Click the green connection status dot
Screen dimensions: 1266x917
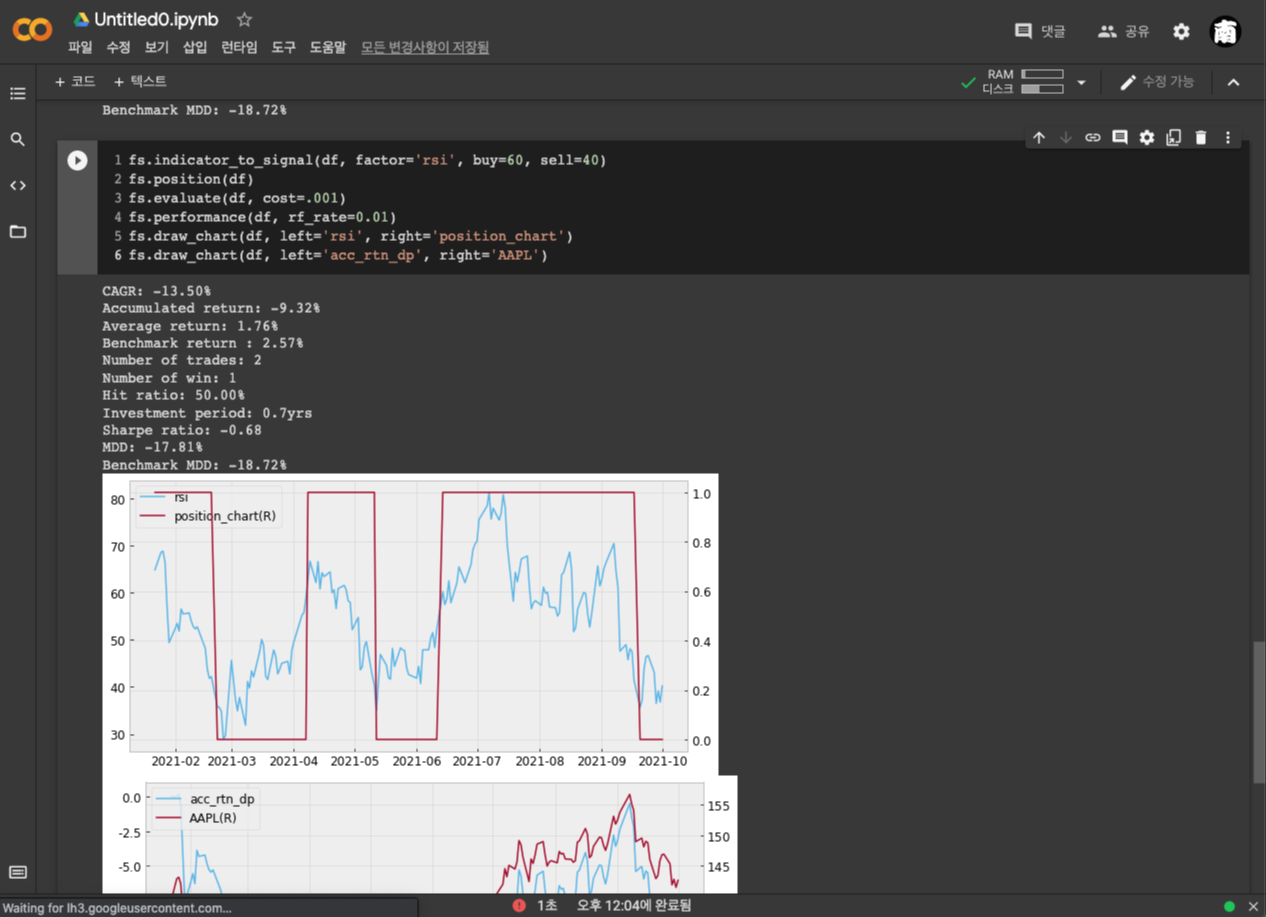1230,906
